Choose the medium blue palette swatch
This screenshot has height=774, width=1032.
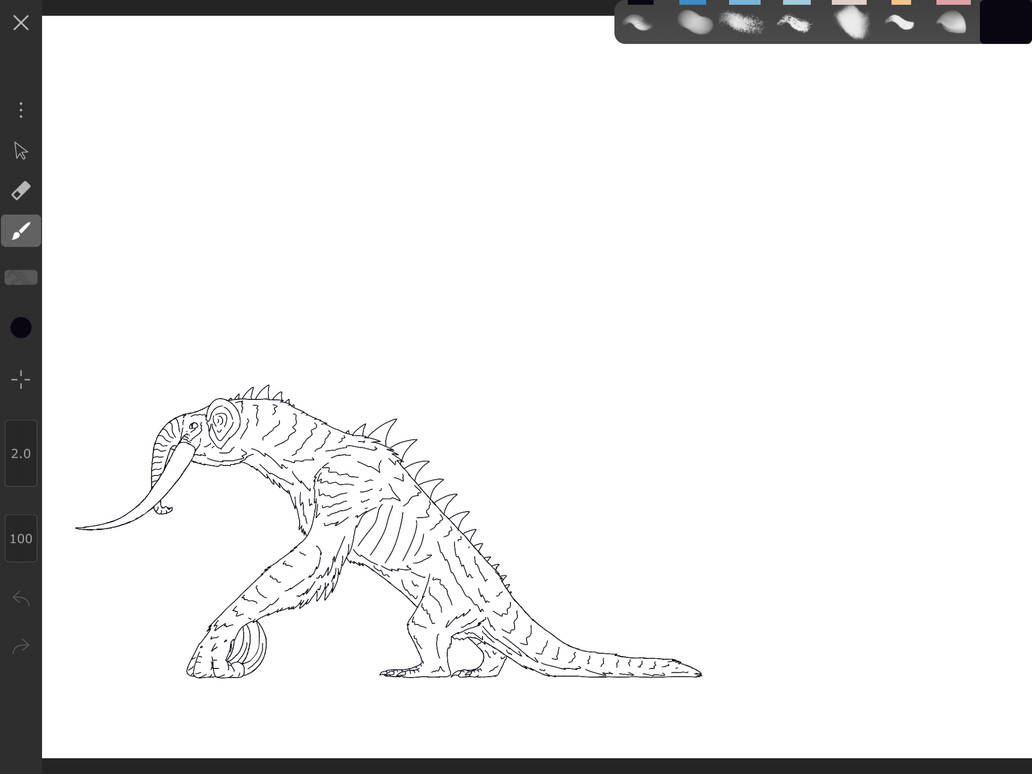point(745,3)
